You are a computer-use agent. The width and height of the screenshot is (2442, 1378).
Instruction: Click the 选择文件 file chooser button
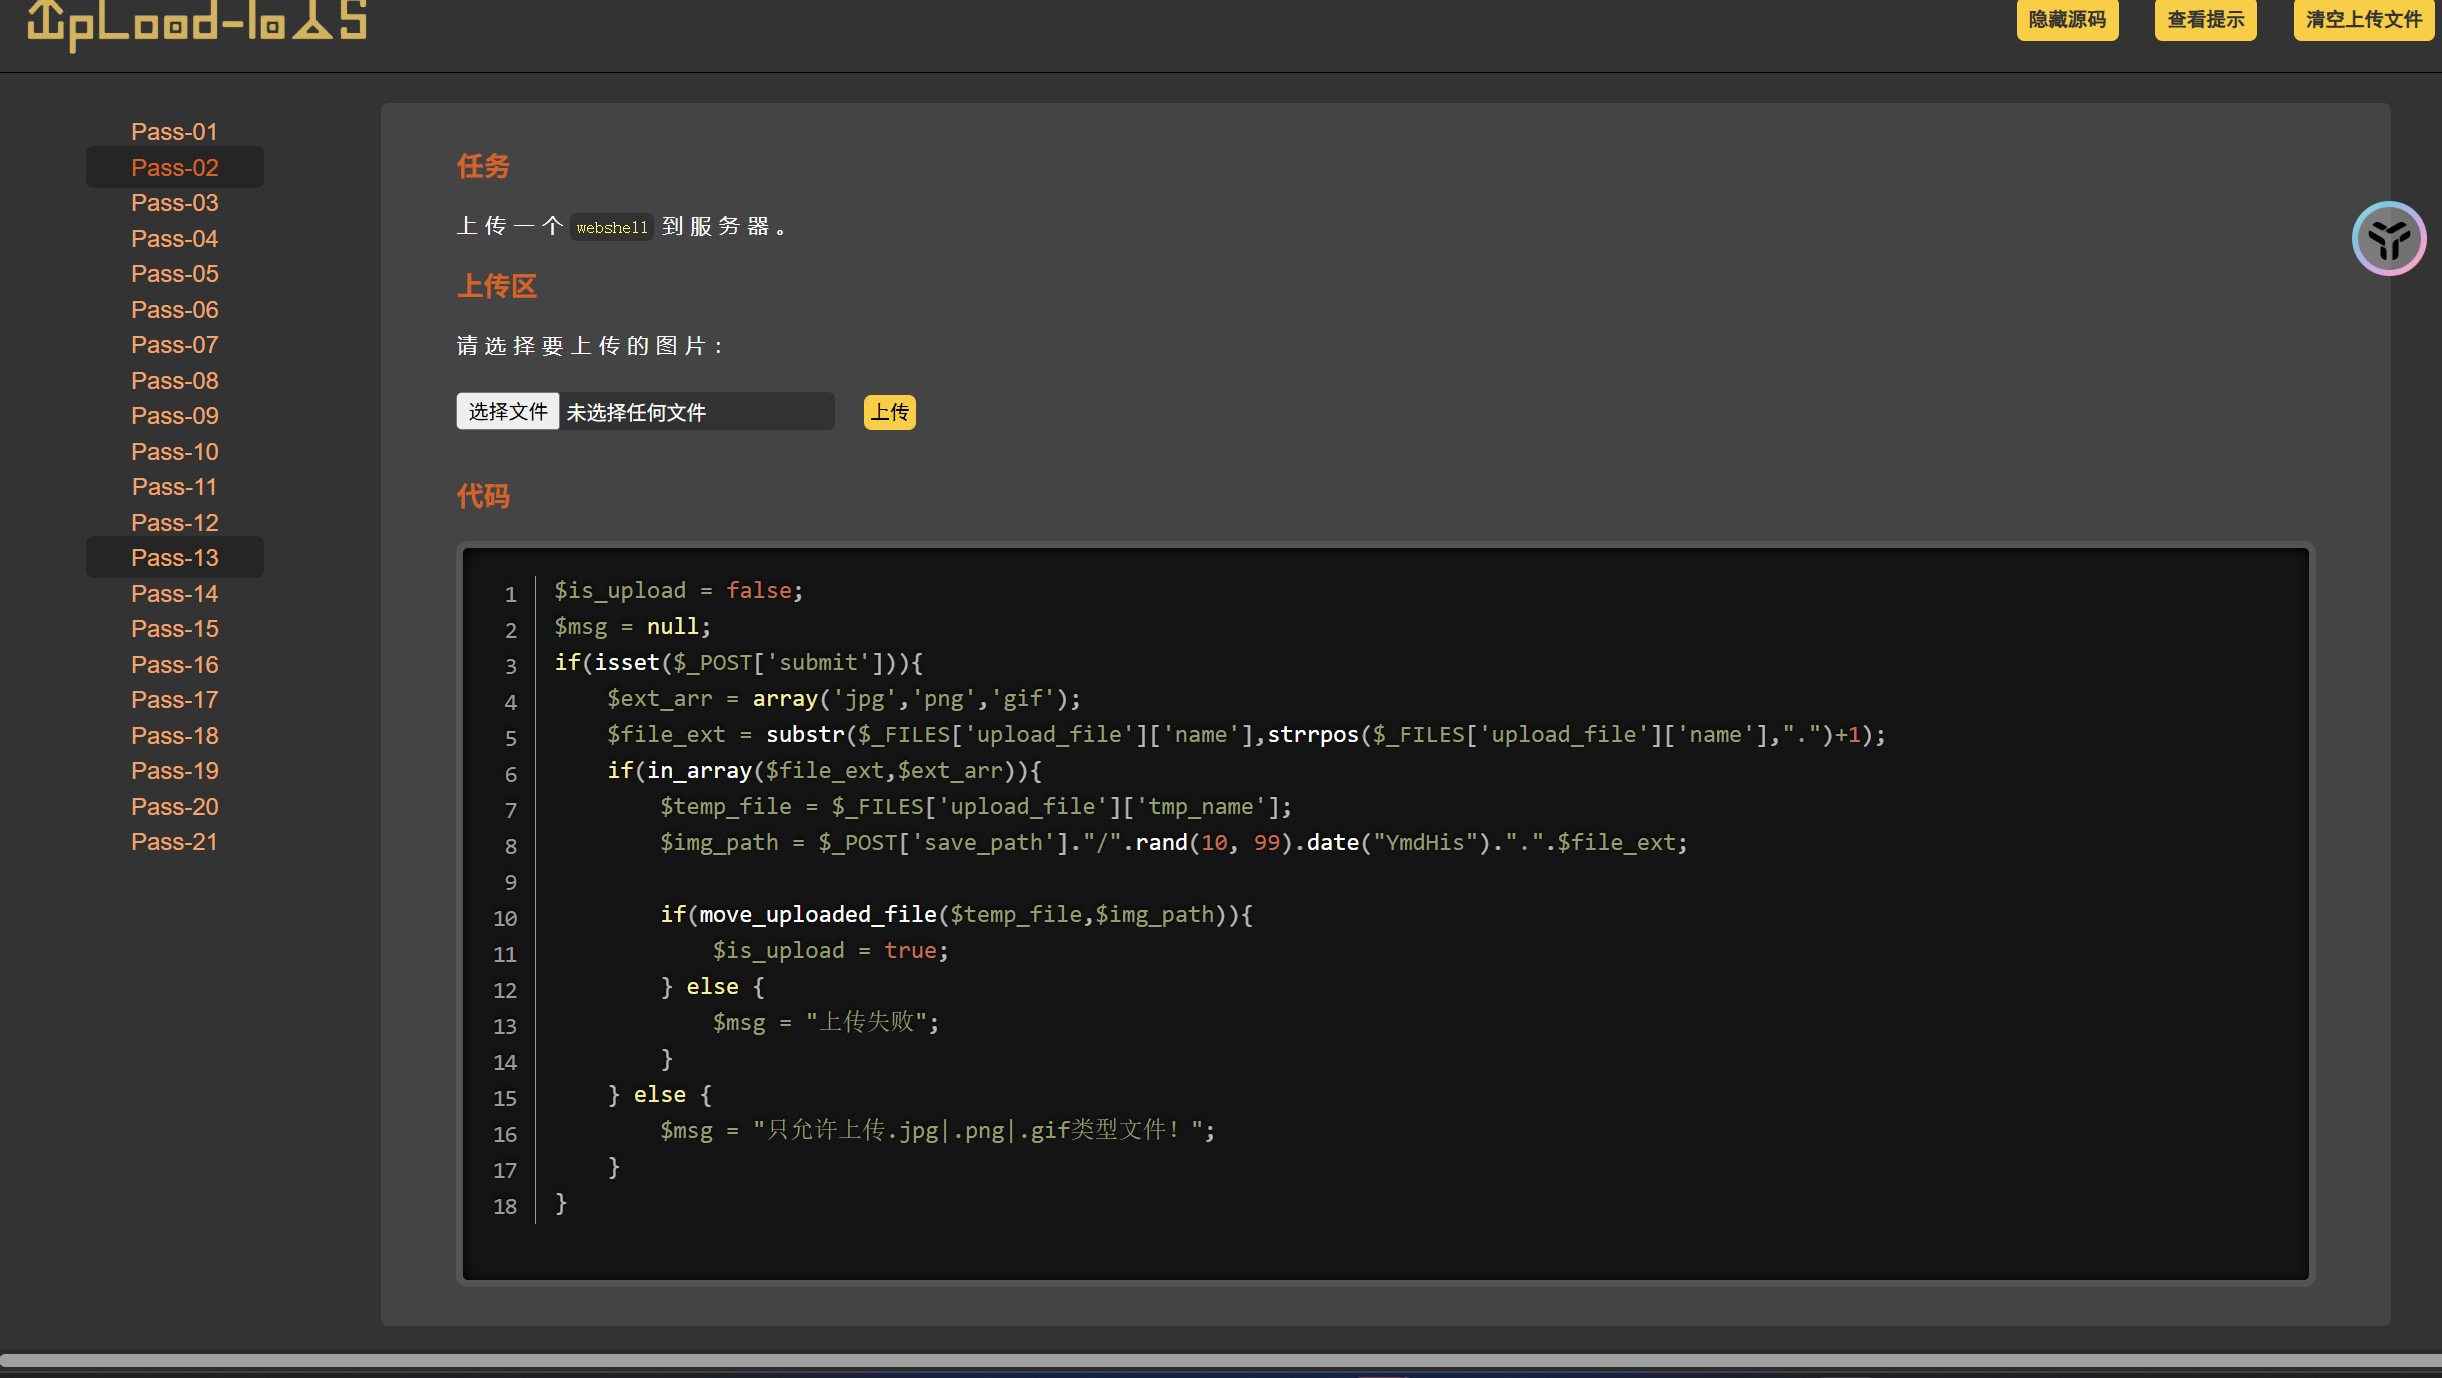click(x=508, y=412)
